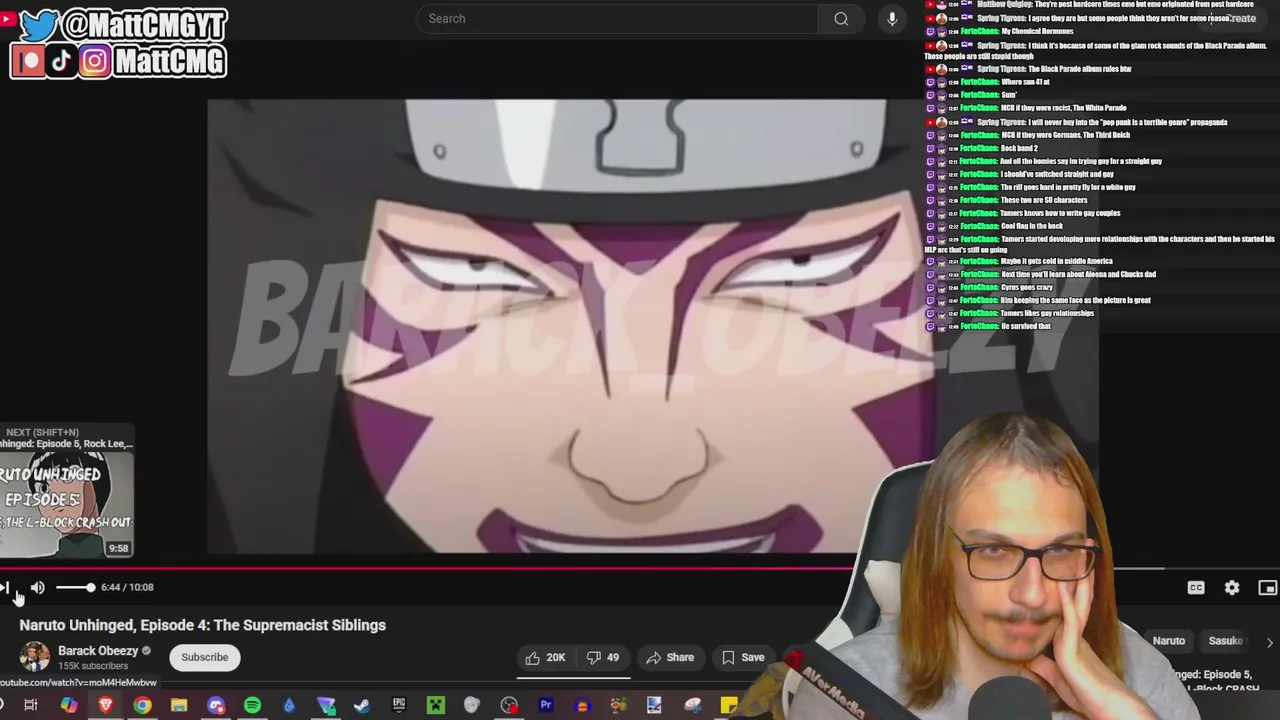
Task: Toggle closed captions with the CC icon
Action: point(1196,588)
